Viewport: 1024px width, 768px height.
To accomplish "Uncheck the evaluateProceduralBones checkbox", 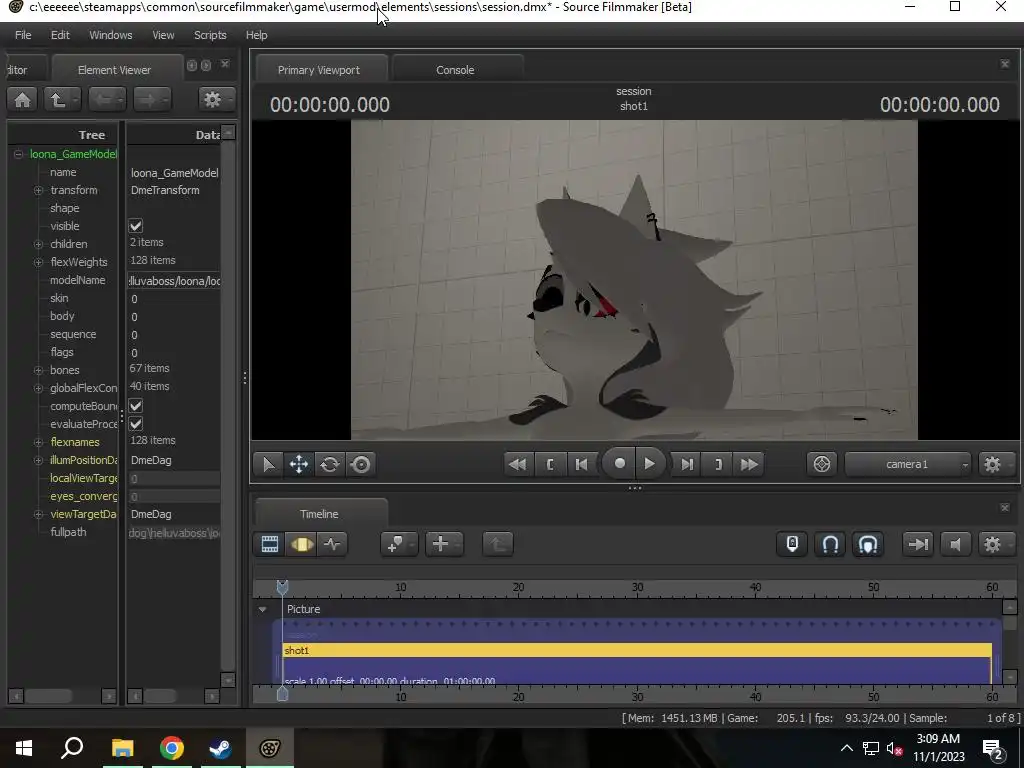I will click(136, 424).
